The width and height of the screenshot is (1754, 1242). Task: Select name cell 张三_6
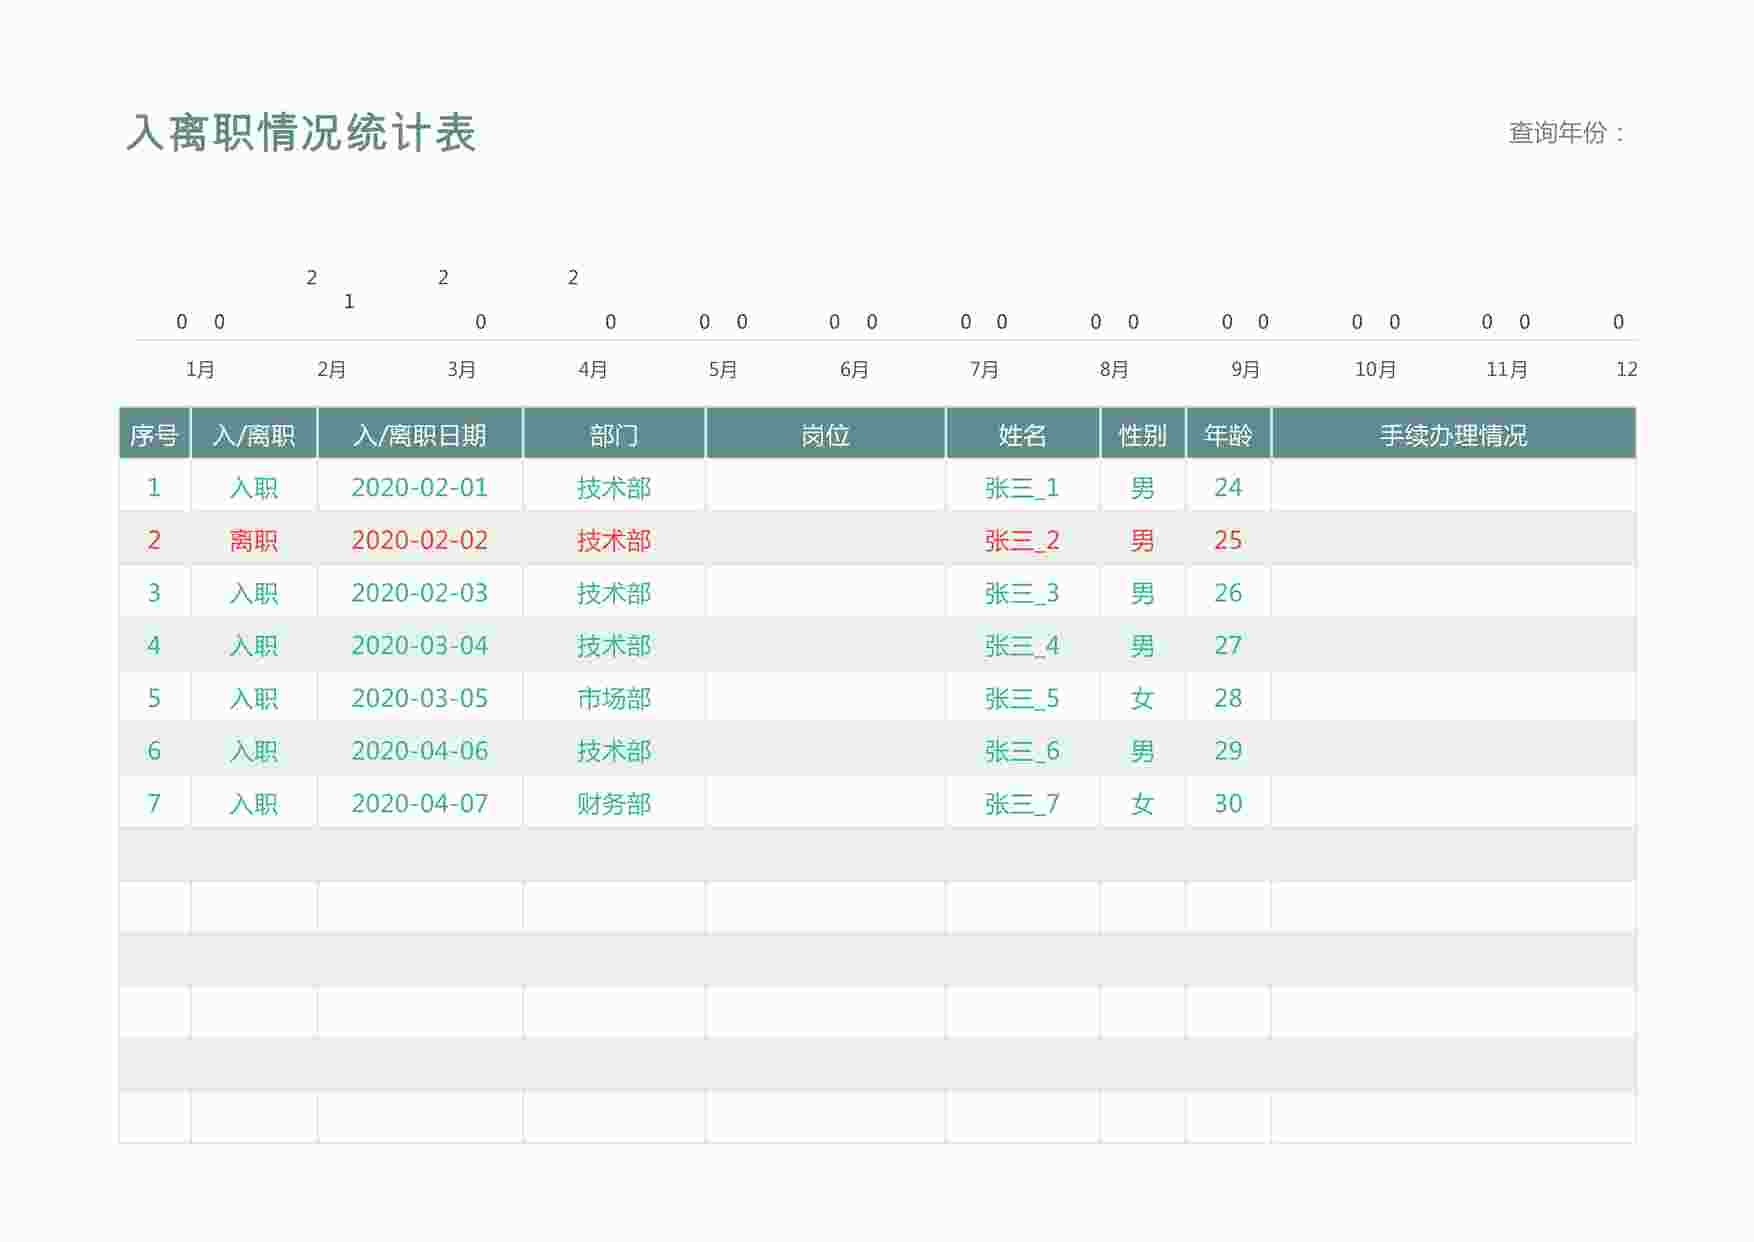pos(1022,752)
